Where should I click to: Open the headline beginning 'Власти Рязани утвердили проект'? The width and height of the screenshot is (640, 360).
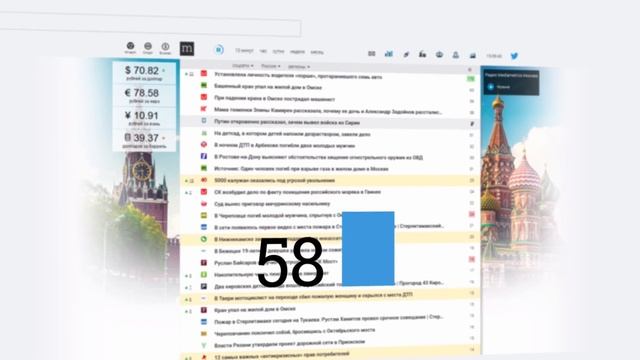pyautogui.click(x=289, y=344)
